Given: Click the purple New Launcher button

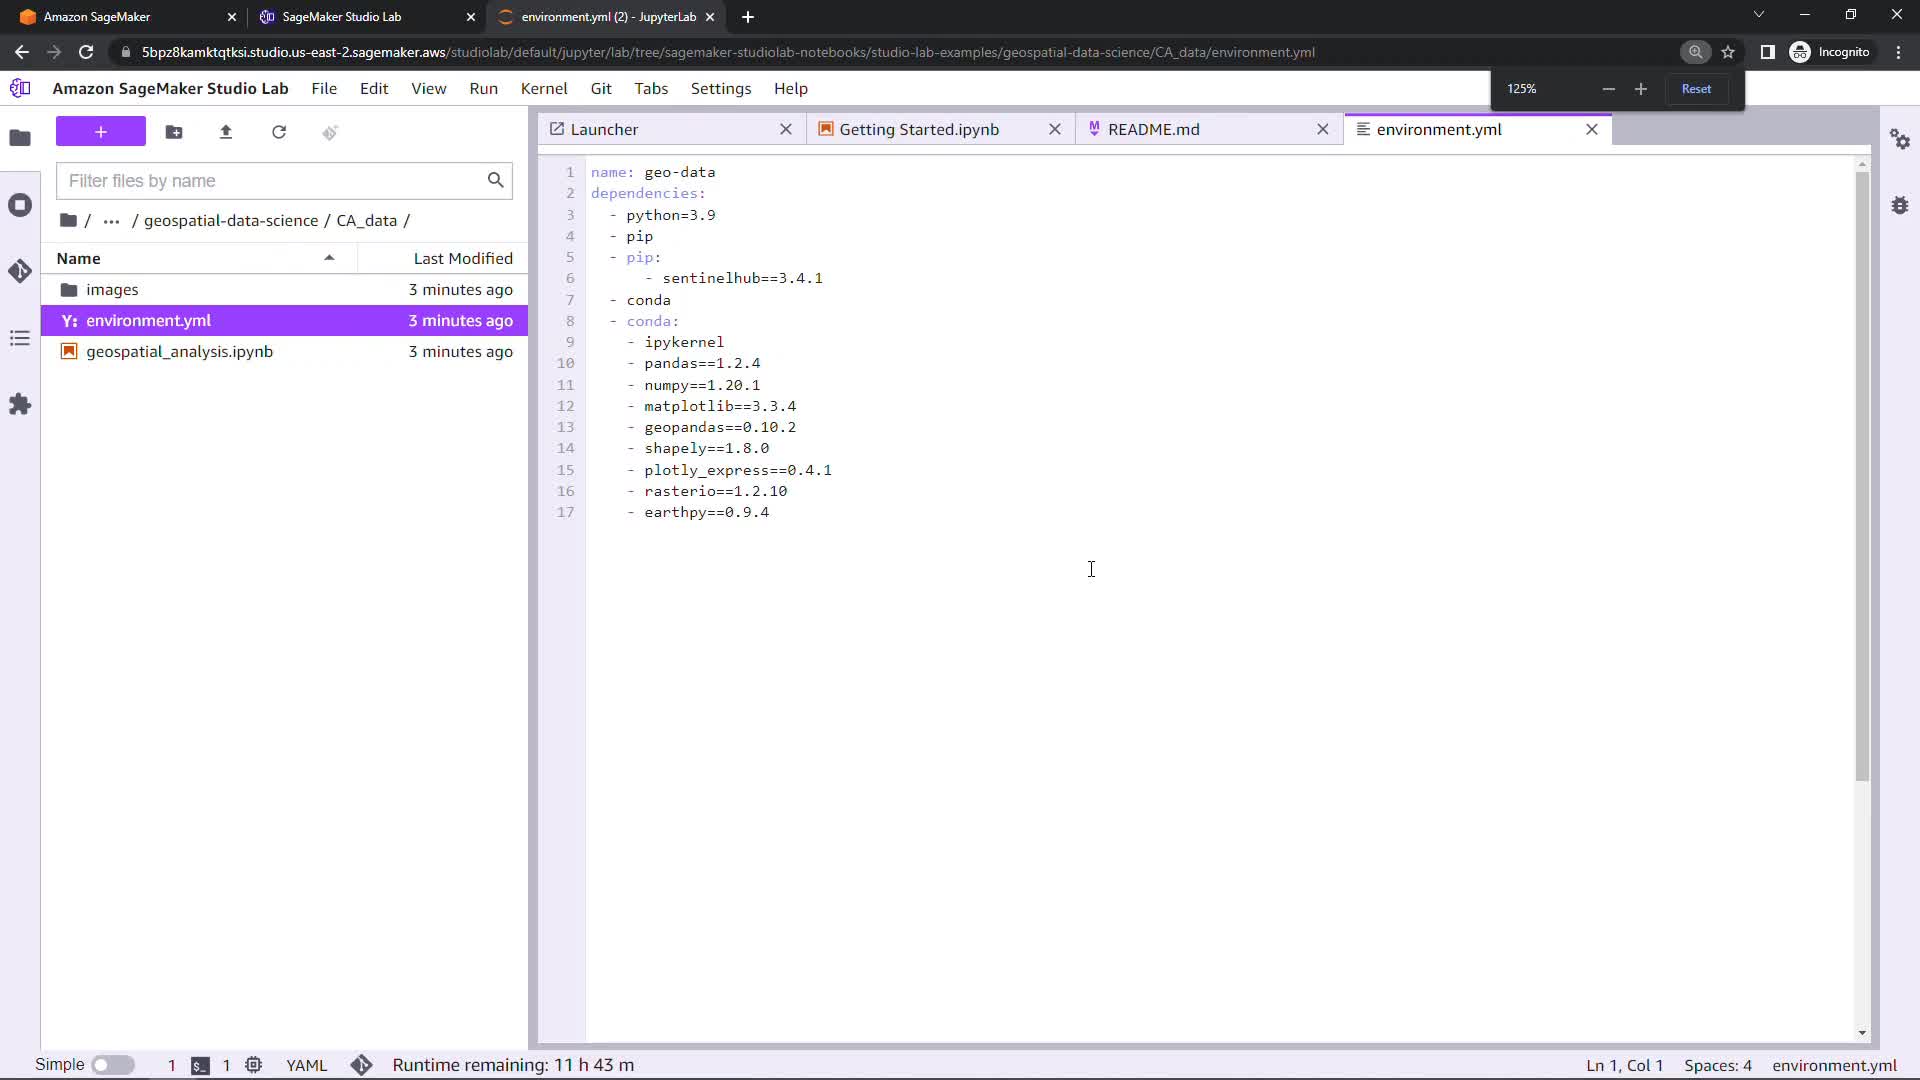Looking at the screenshot, I should point(101,132).
